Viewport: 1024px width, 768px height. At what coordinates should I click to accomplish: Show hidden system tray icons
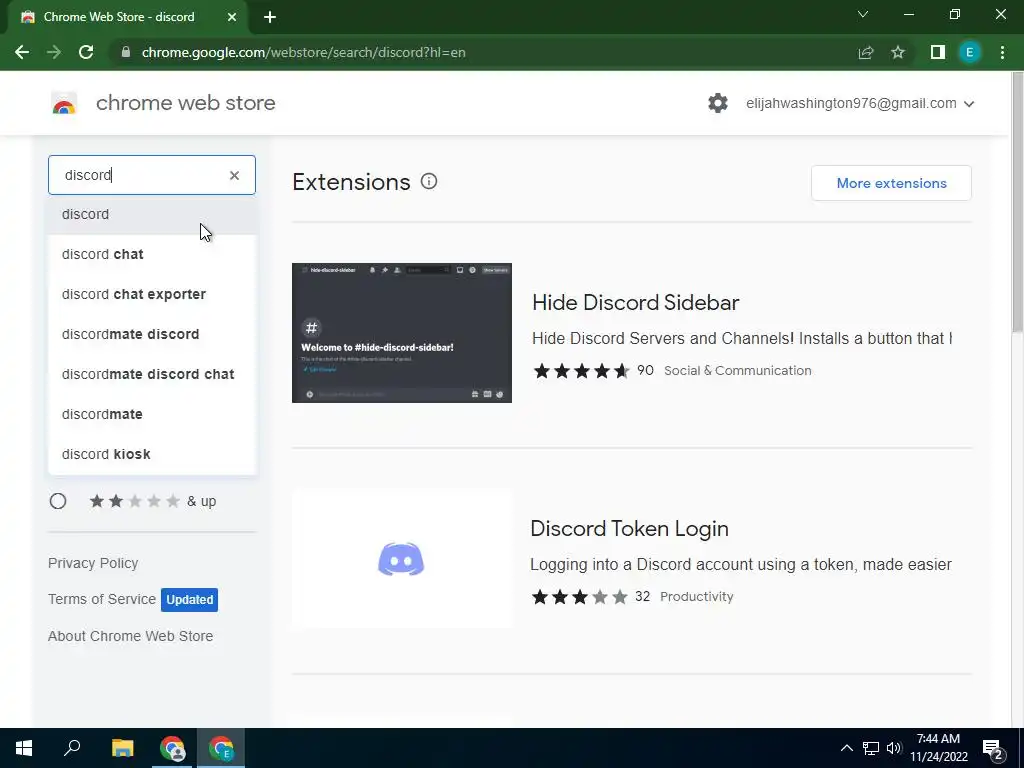(x=846, y=748)
